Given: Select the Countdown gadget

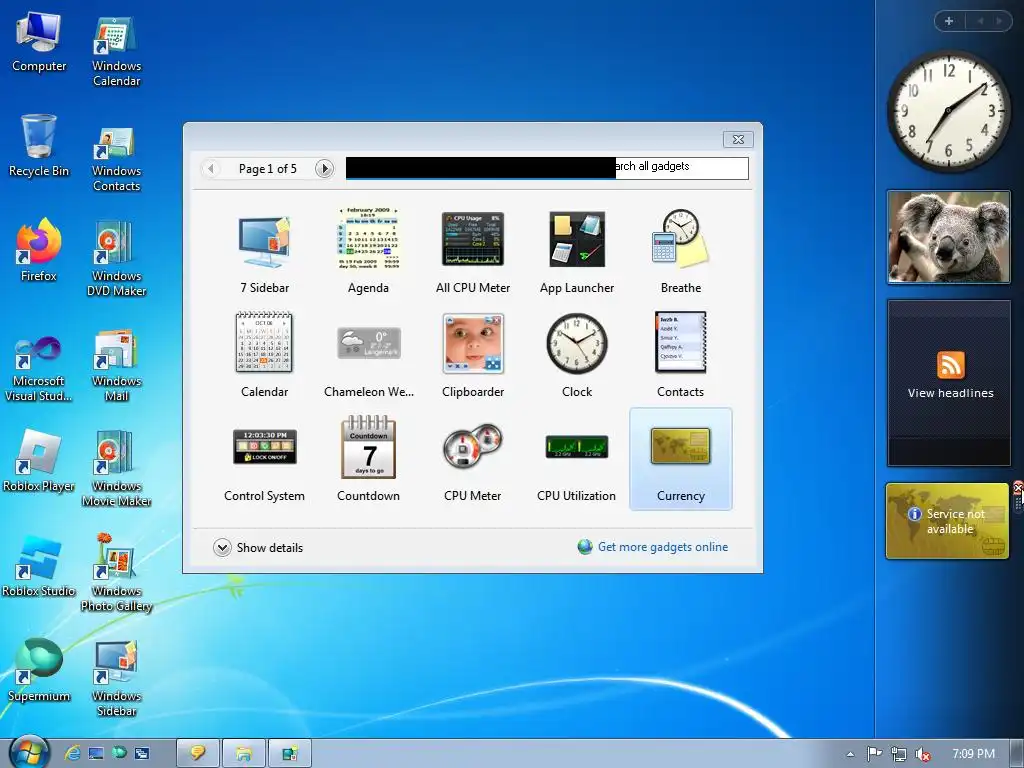Looking at the screenshot, I should point(368,459).
